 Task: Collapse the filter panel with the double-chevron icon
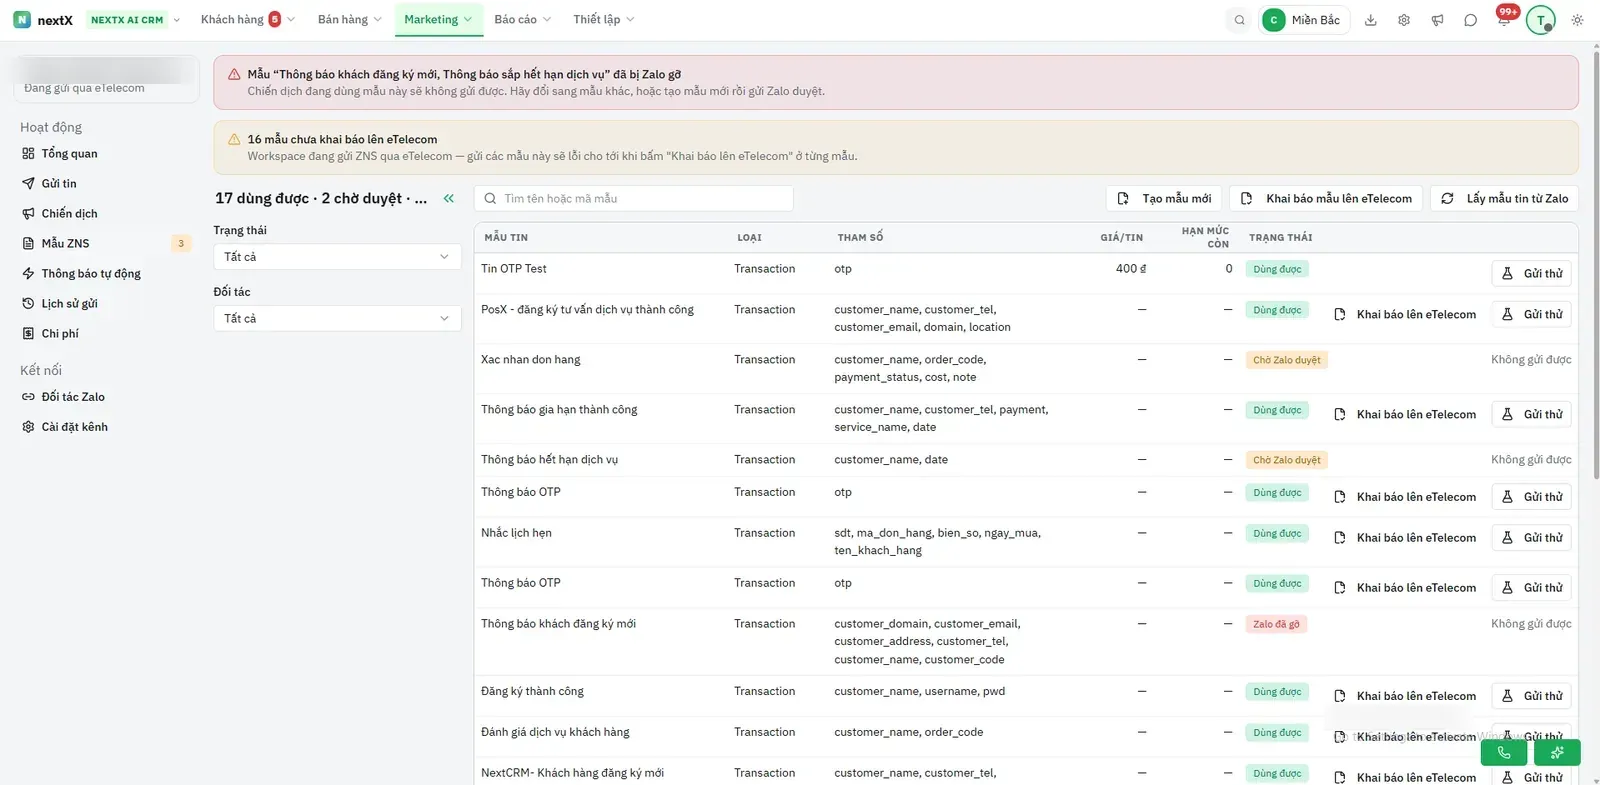[x=449, y=198]
